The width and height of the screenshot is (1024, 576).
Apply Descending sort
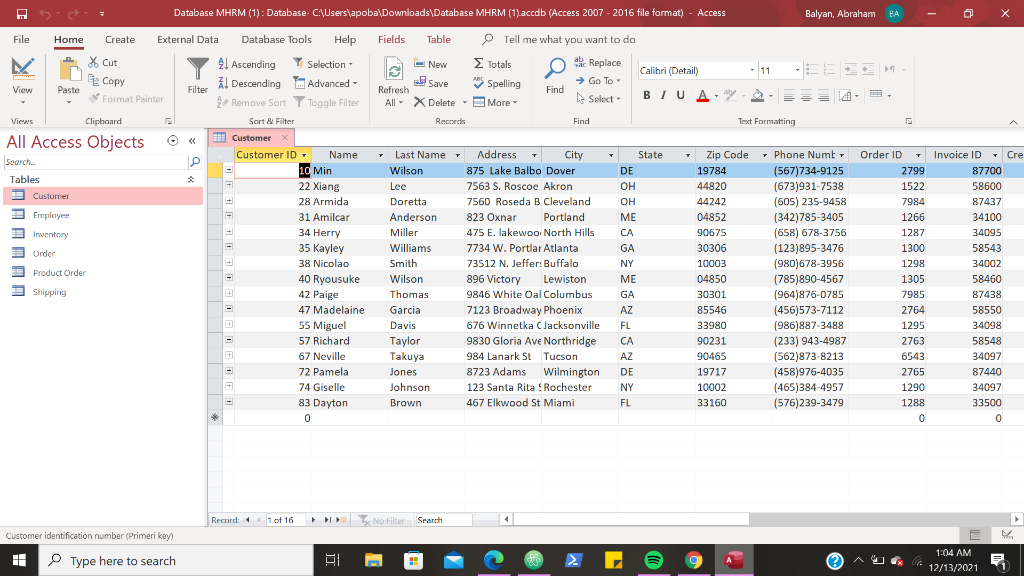pos(249,83)
